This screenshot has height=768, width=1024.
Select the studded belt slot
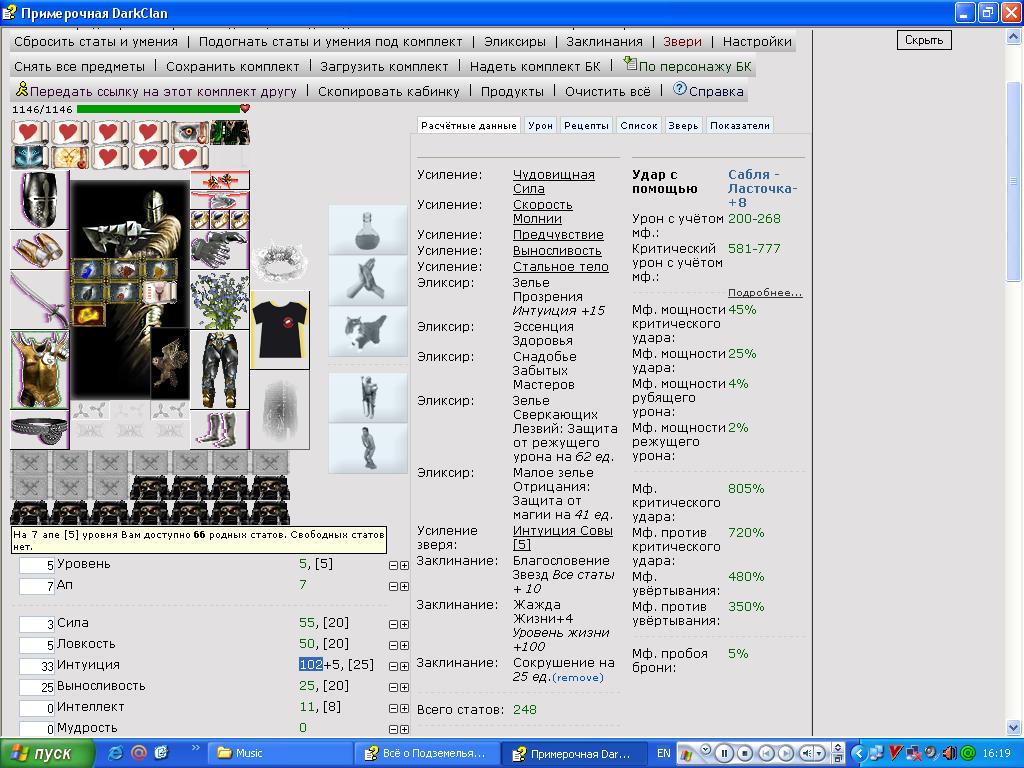(x=40, y=430)
